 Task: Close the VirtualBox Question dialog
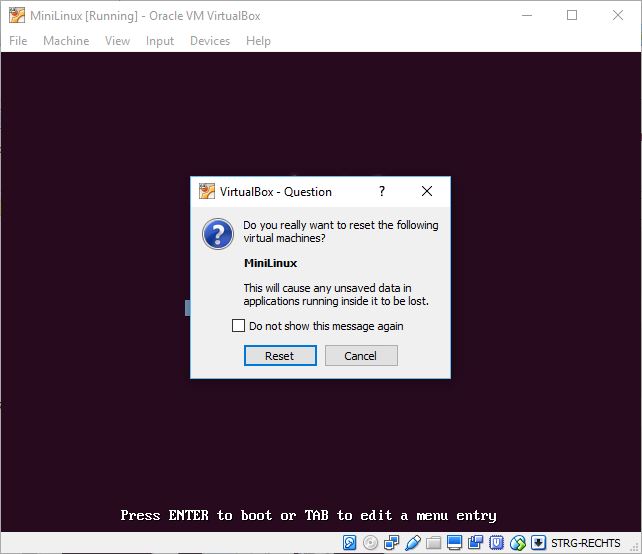(x=427, y=191)
